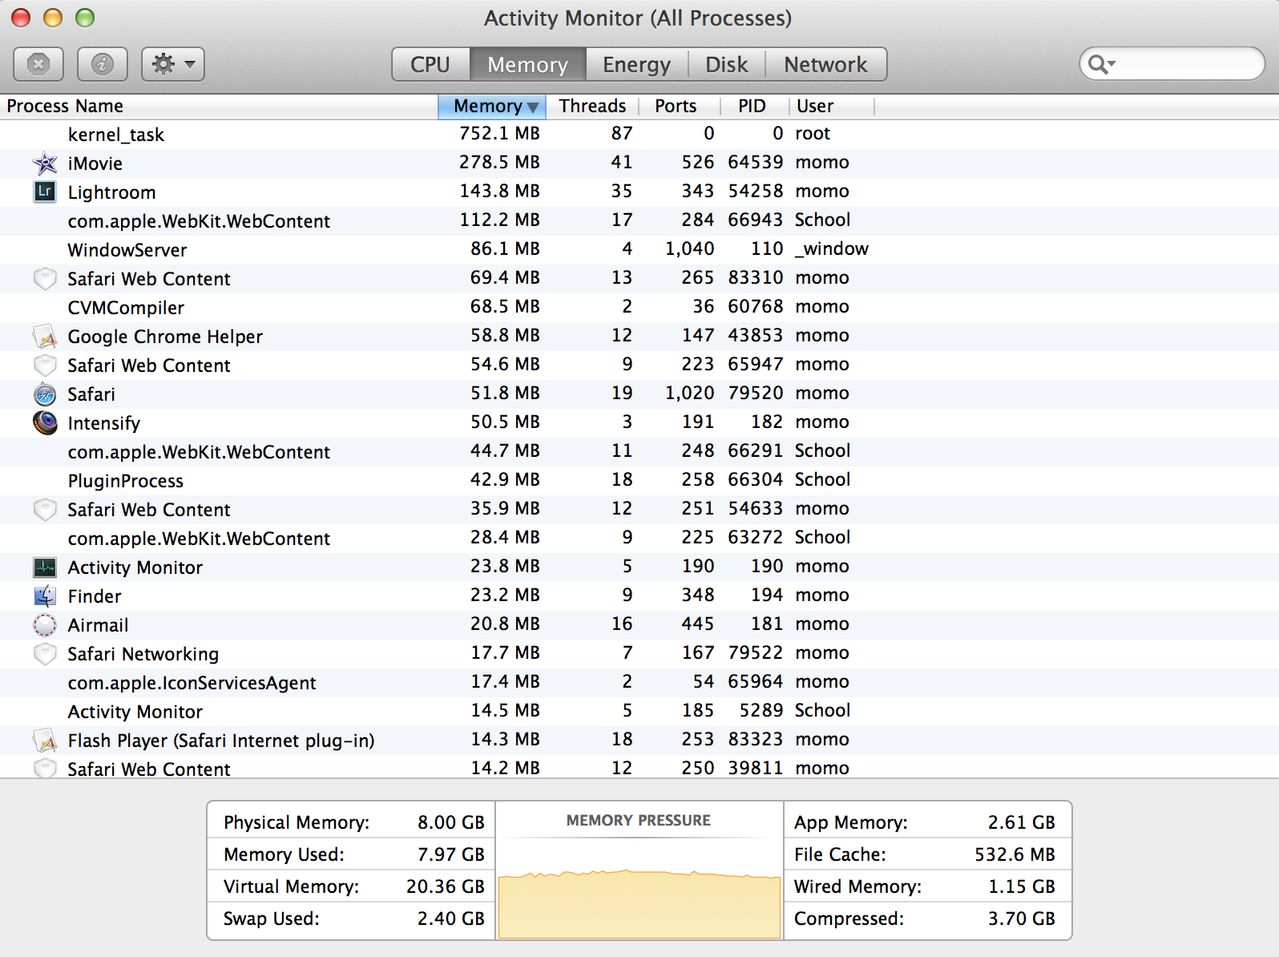Click WindowServer user _window

click(831, 249)
